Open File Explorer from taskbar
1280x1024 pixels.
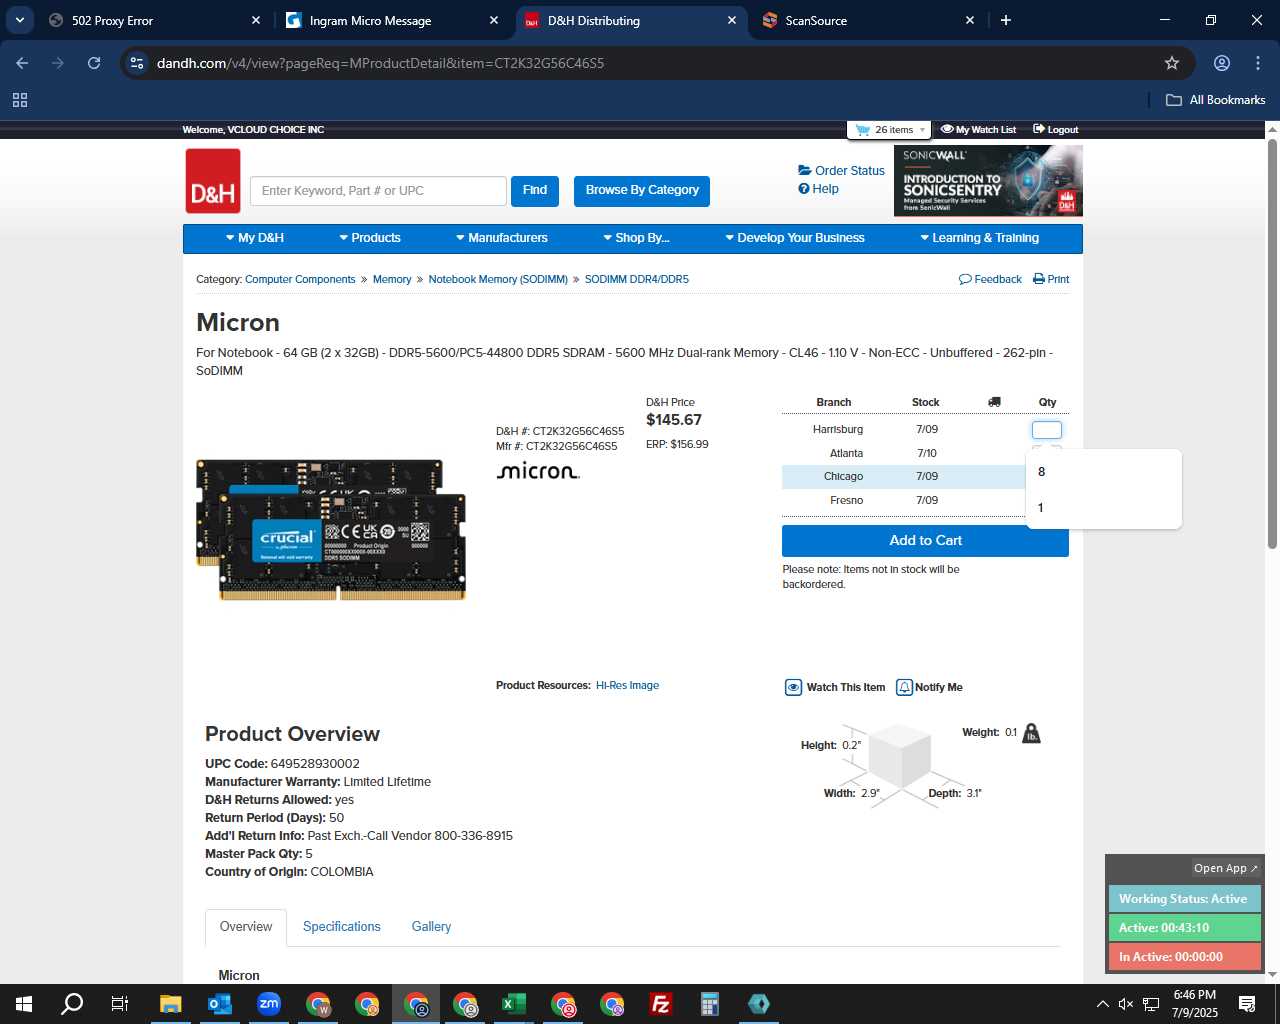[x=171, y=1004]
